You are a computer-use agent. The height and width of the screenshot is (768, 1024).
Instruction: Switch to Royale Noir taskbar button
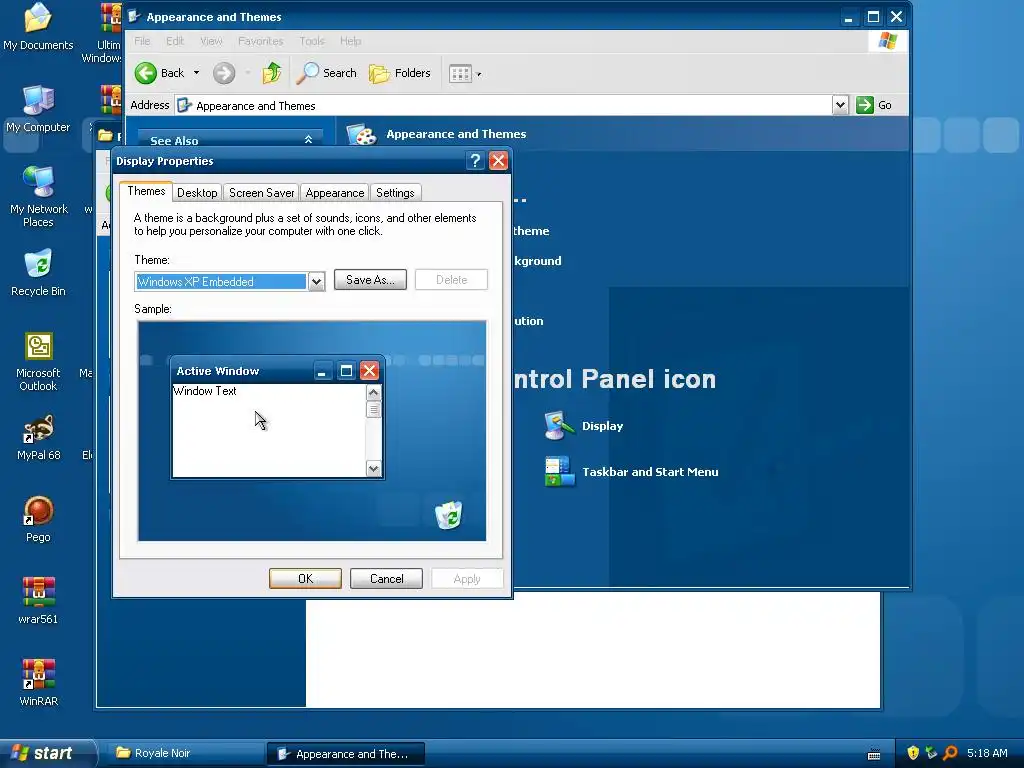(x=184, y=754)
